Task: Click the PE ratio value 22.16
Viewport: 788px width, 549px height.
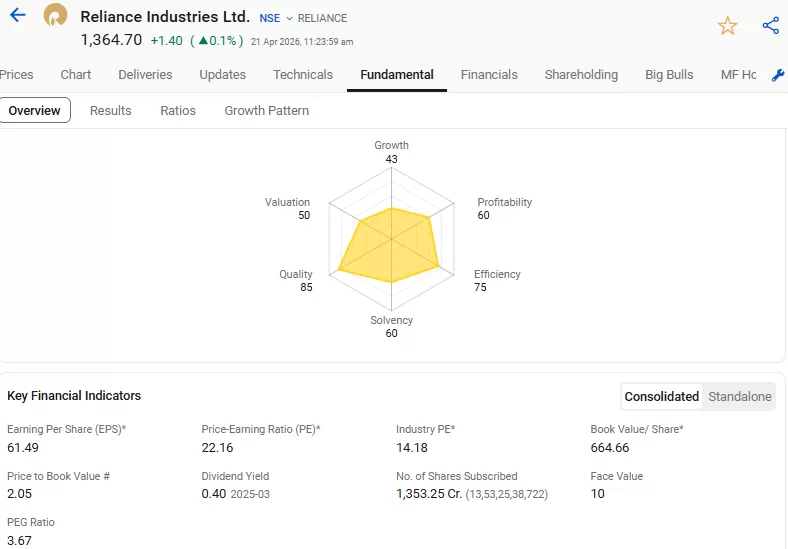Action: coord(217,447)
